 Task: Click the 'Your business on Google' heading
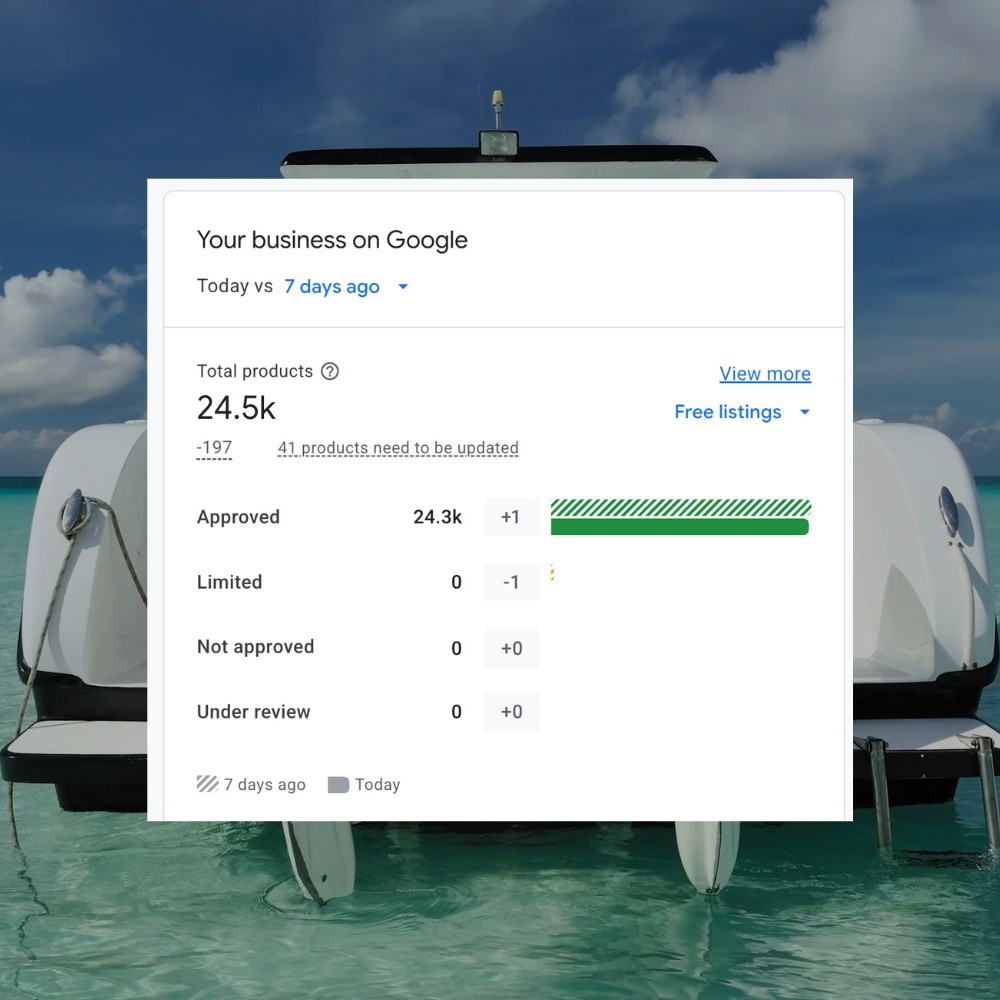[x=332, y=240]
